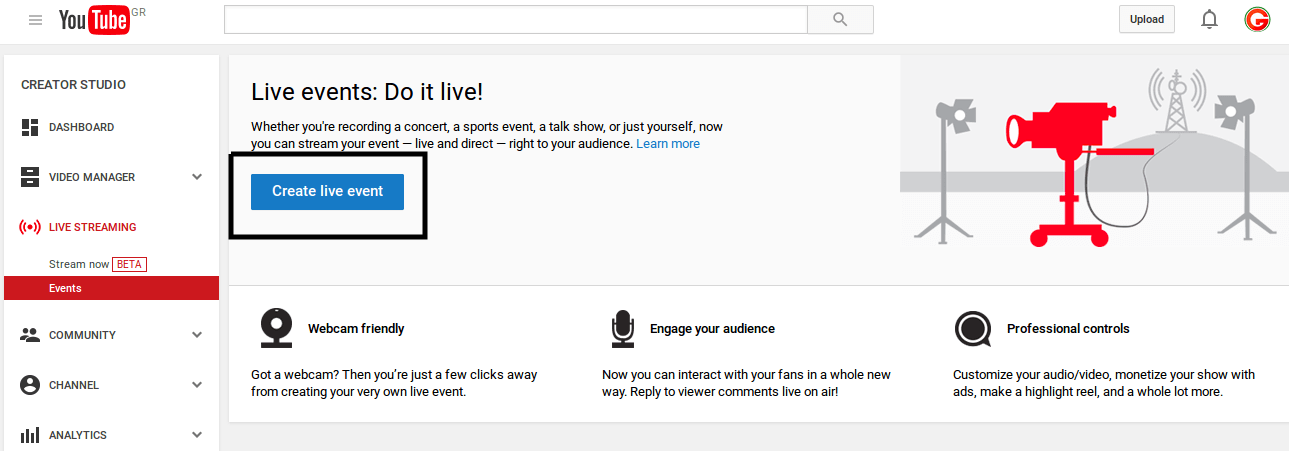Open the notifications bell

pos(1209,20)
